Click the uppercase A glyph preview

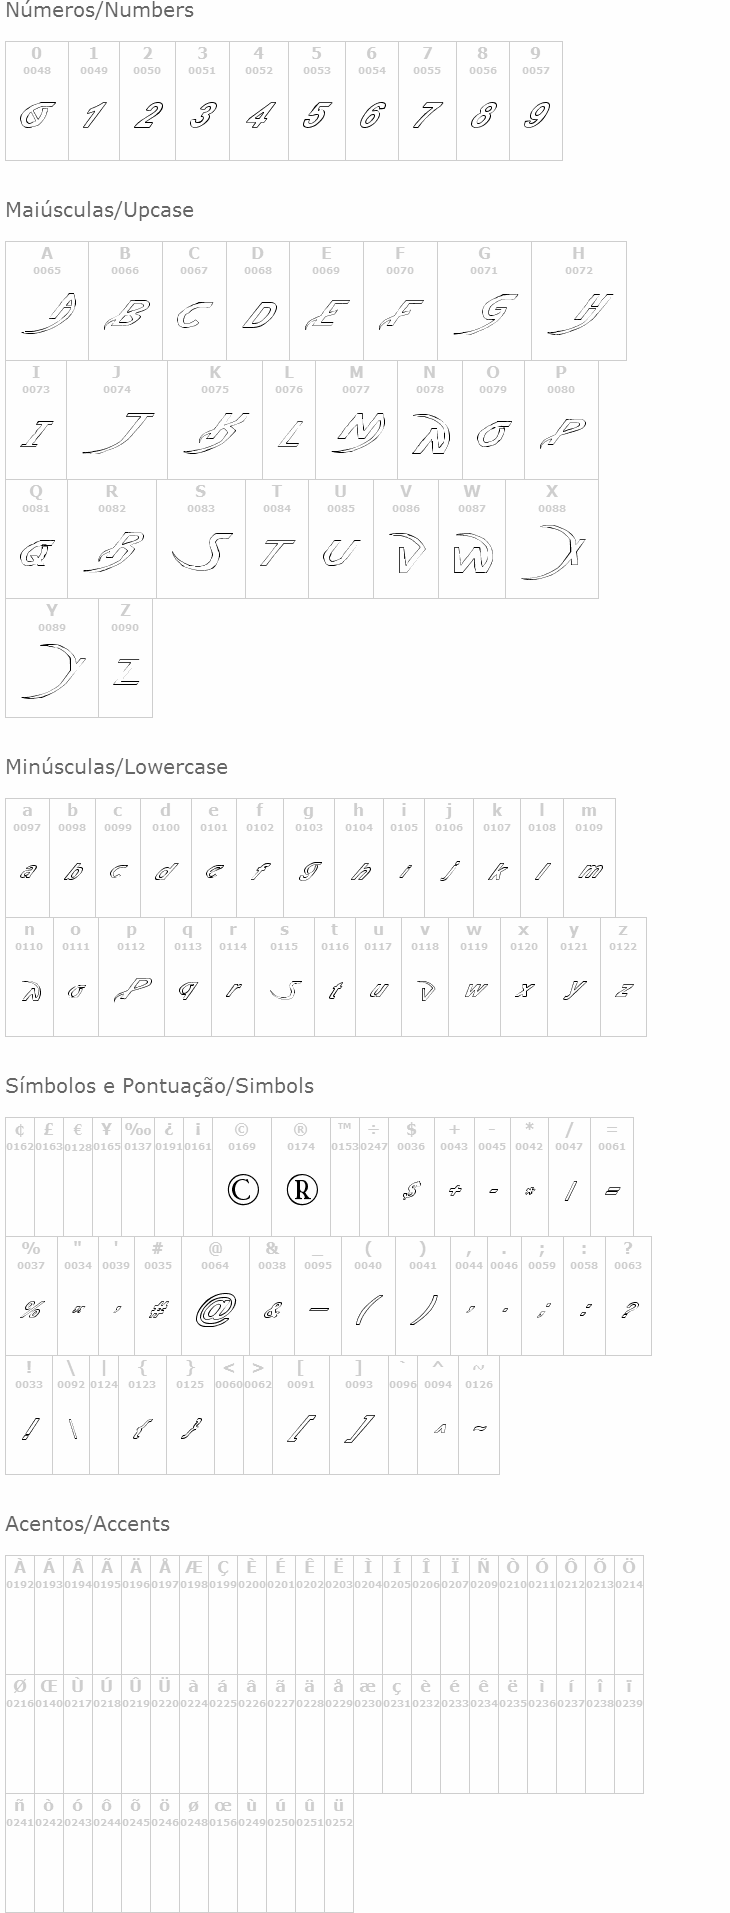pyautogui.click(x=48, y=315)
